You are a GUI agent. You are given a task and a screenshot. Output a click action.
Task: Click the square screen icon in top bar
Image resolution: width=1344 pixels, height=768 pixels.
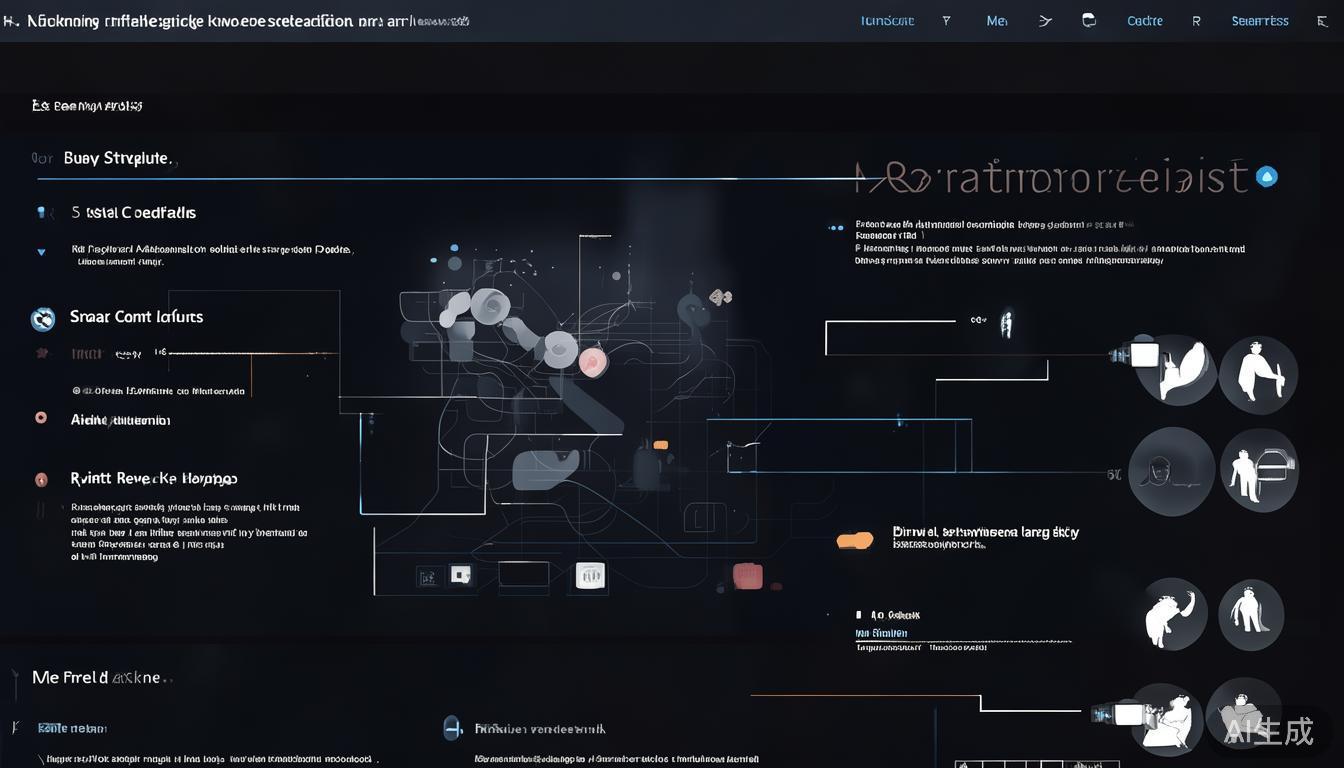tap(1089, 20)
